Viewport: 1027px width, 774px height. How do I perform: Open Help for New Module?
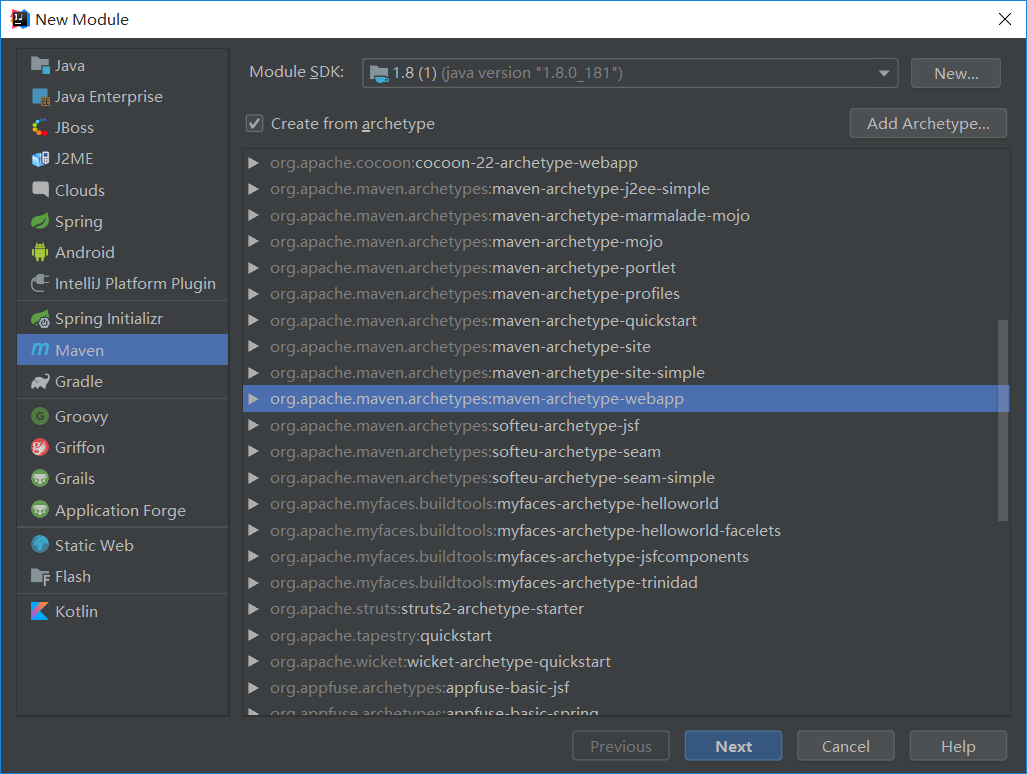[x=958, y=746]
